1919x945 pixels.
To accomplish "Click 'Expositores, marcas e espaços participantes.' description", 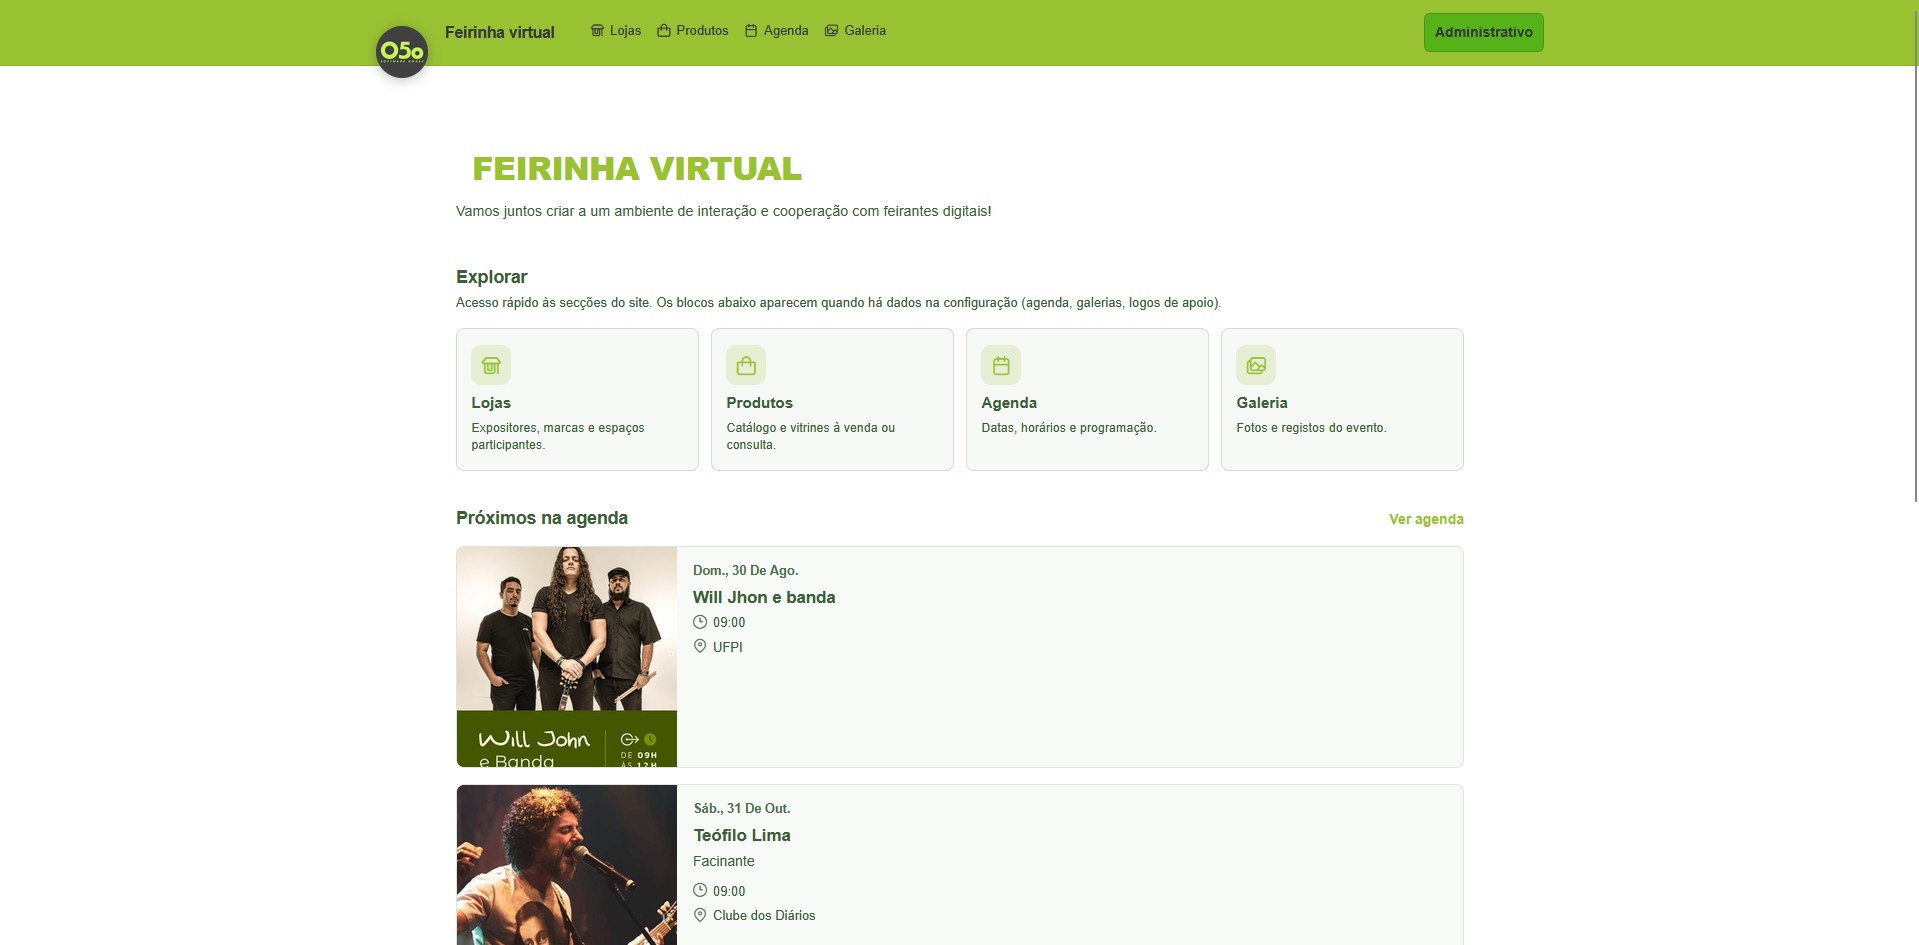I will pos(558,436).
